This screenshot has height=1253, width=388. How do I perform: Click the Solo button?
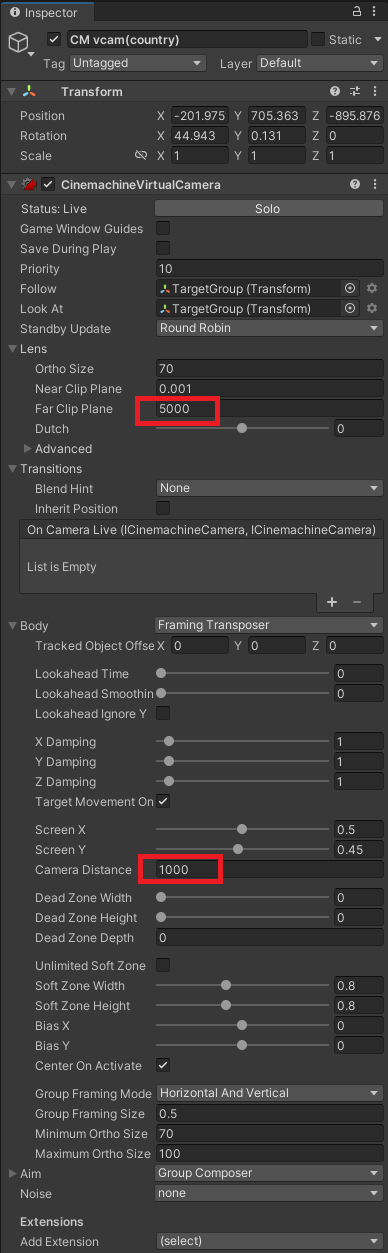point(268,209)
